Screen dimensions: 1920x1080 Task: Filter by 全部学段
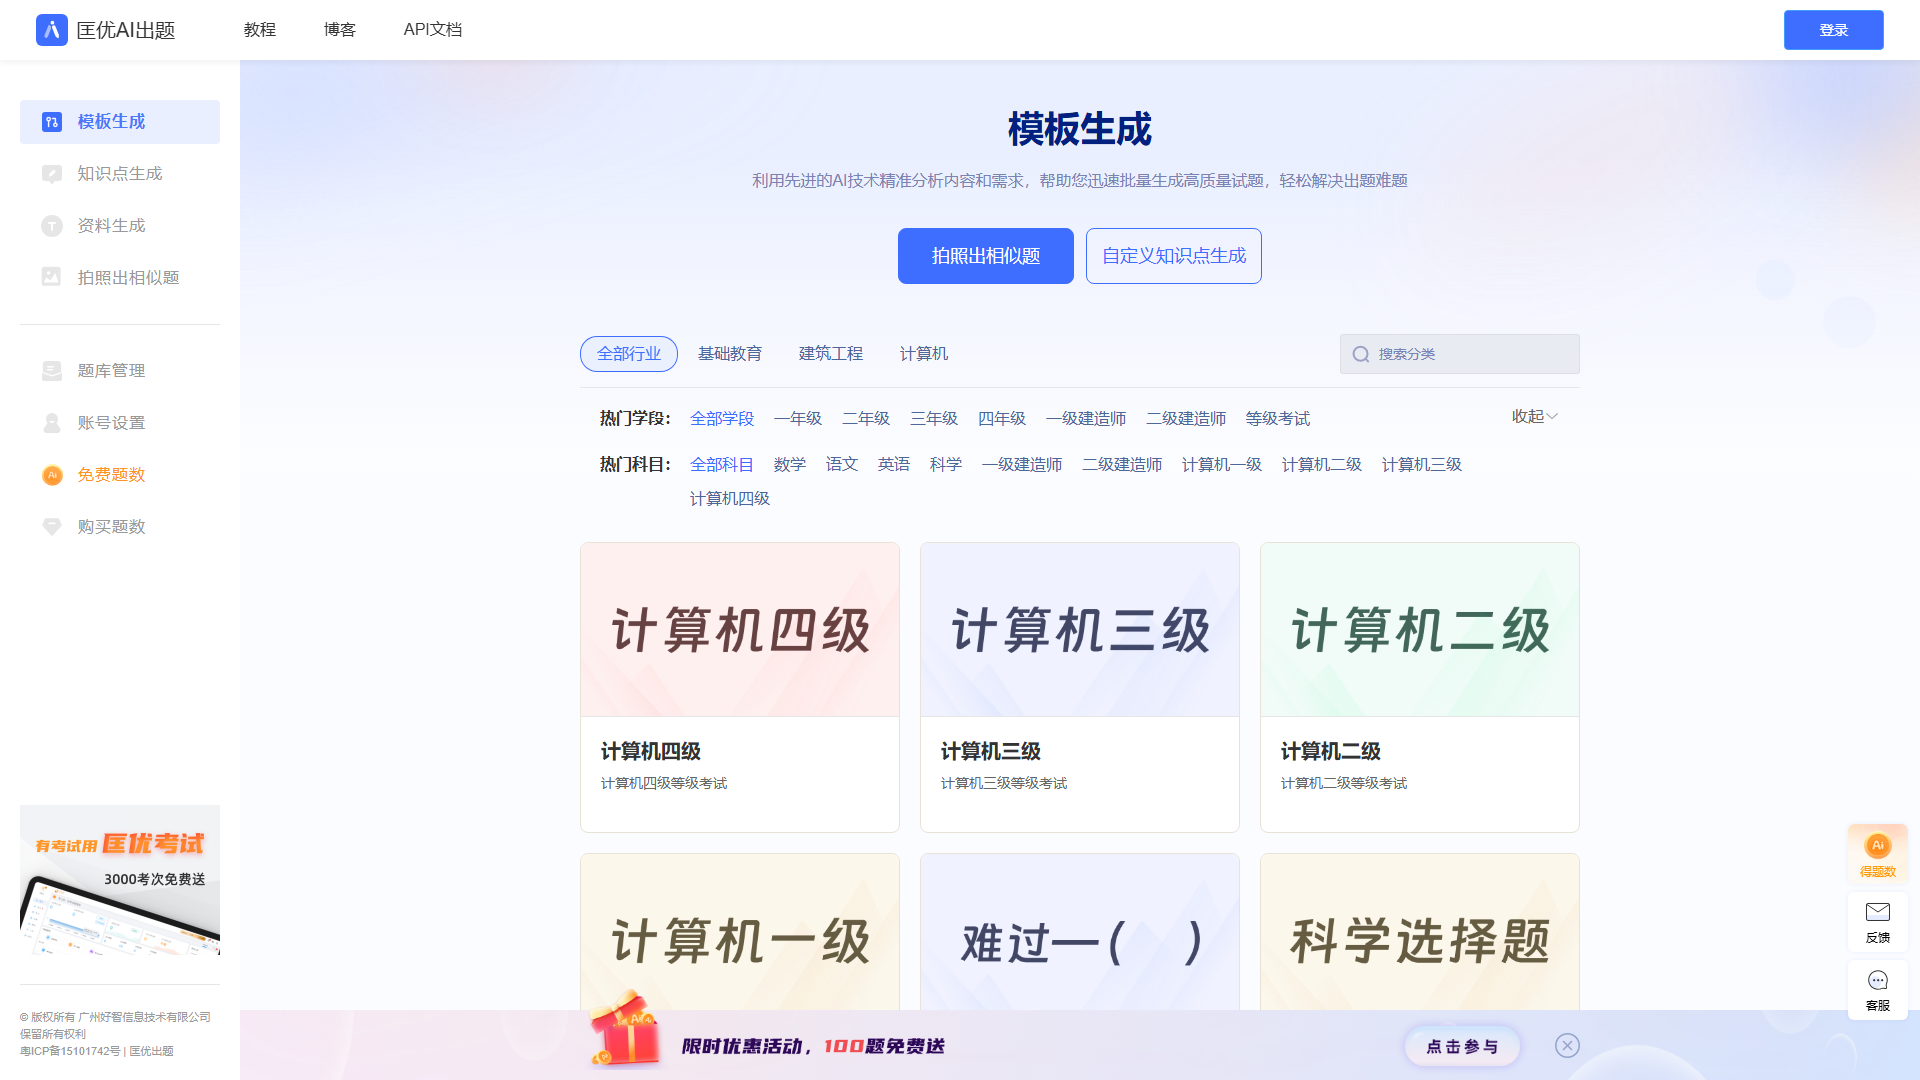tap(722, 419)
